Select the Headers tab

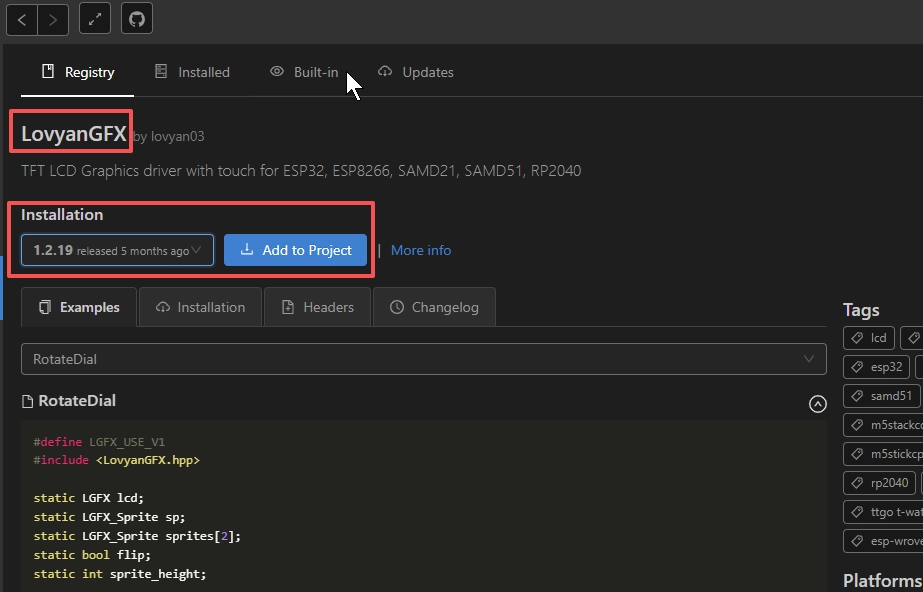click(317, 307)
